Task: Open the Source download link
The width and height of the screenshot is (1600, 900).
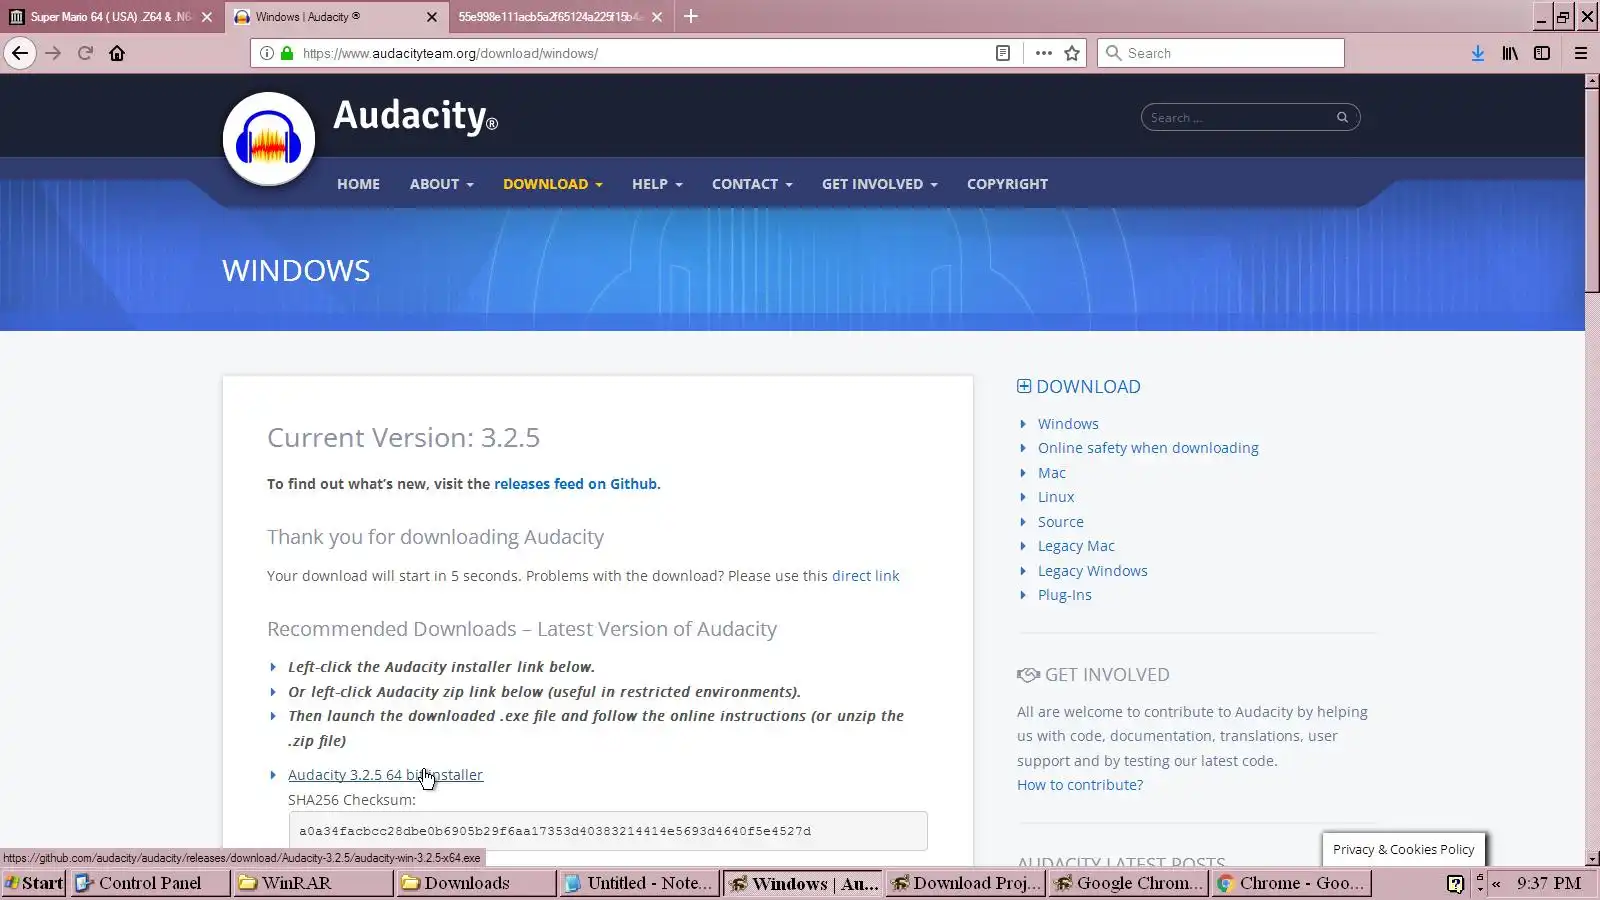Action: (1060, 522)
